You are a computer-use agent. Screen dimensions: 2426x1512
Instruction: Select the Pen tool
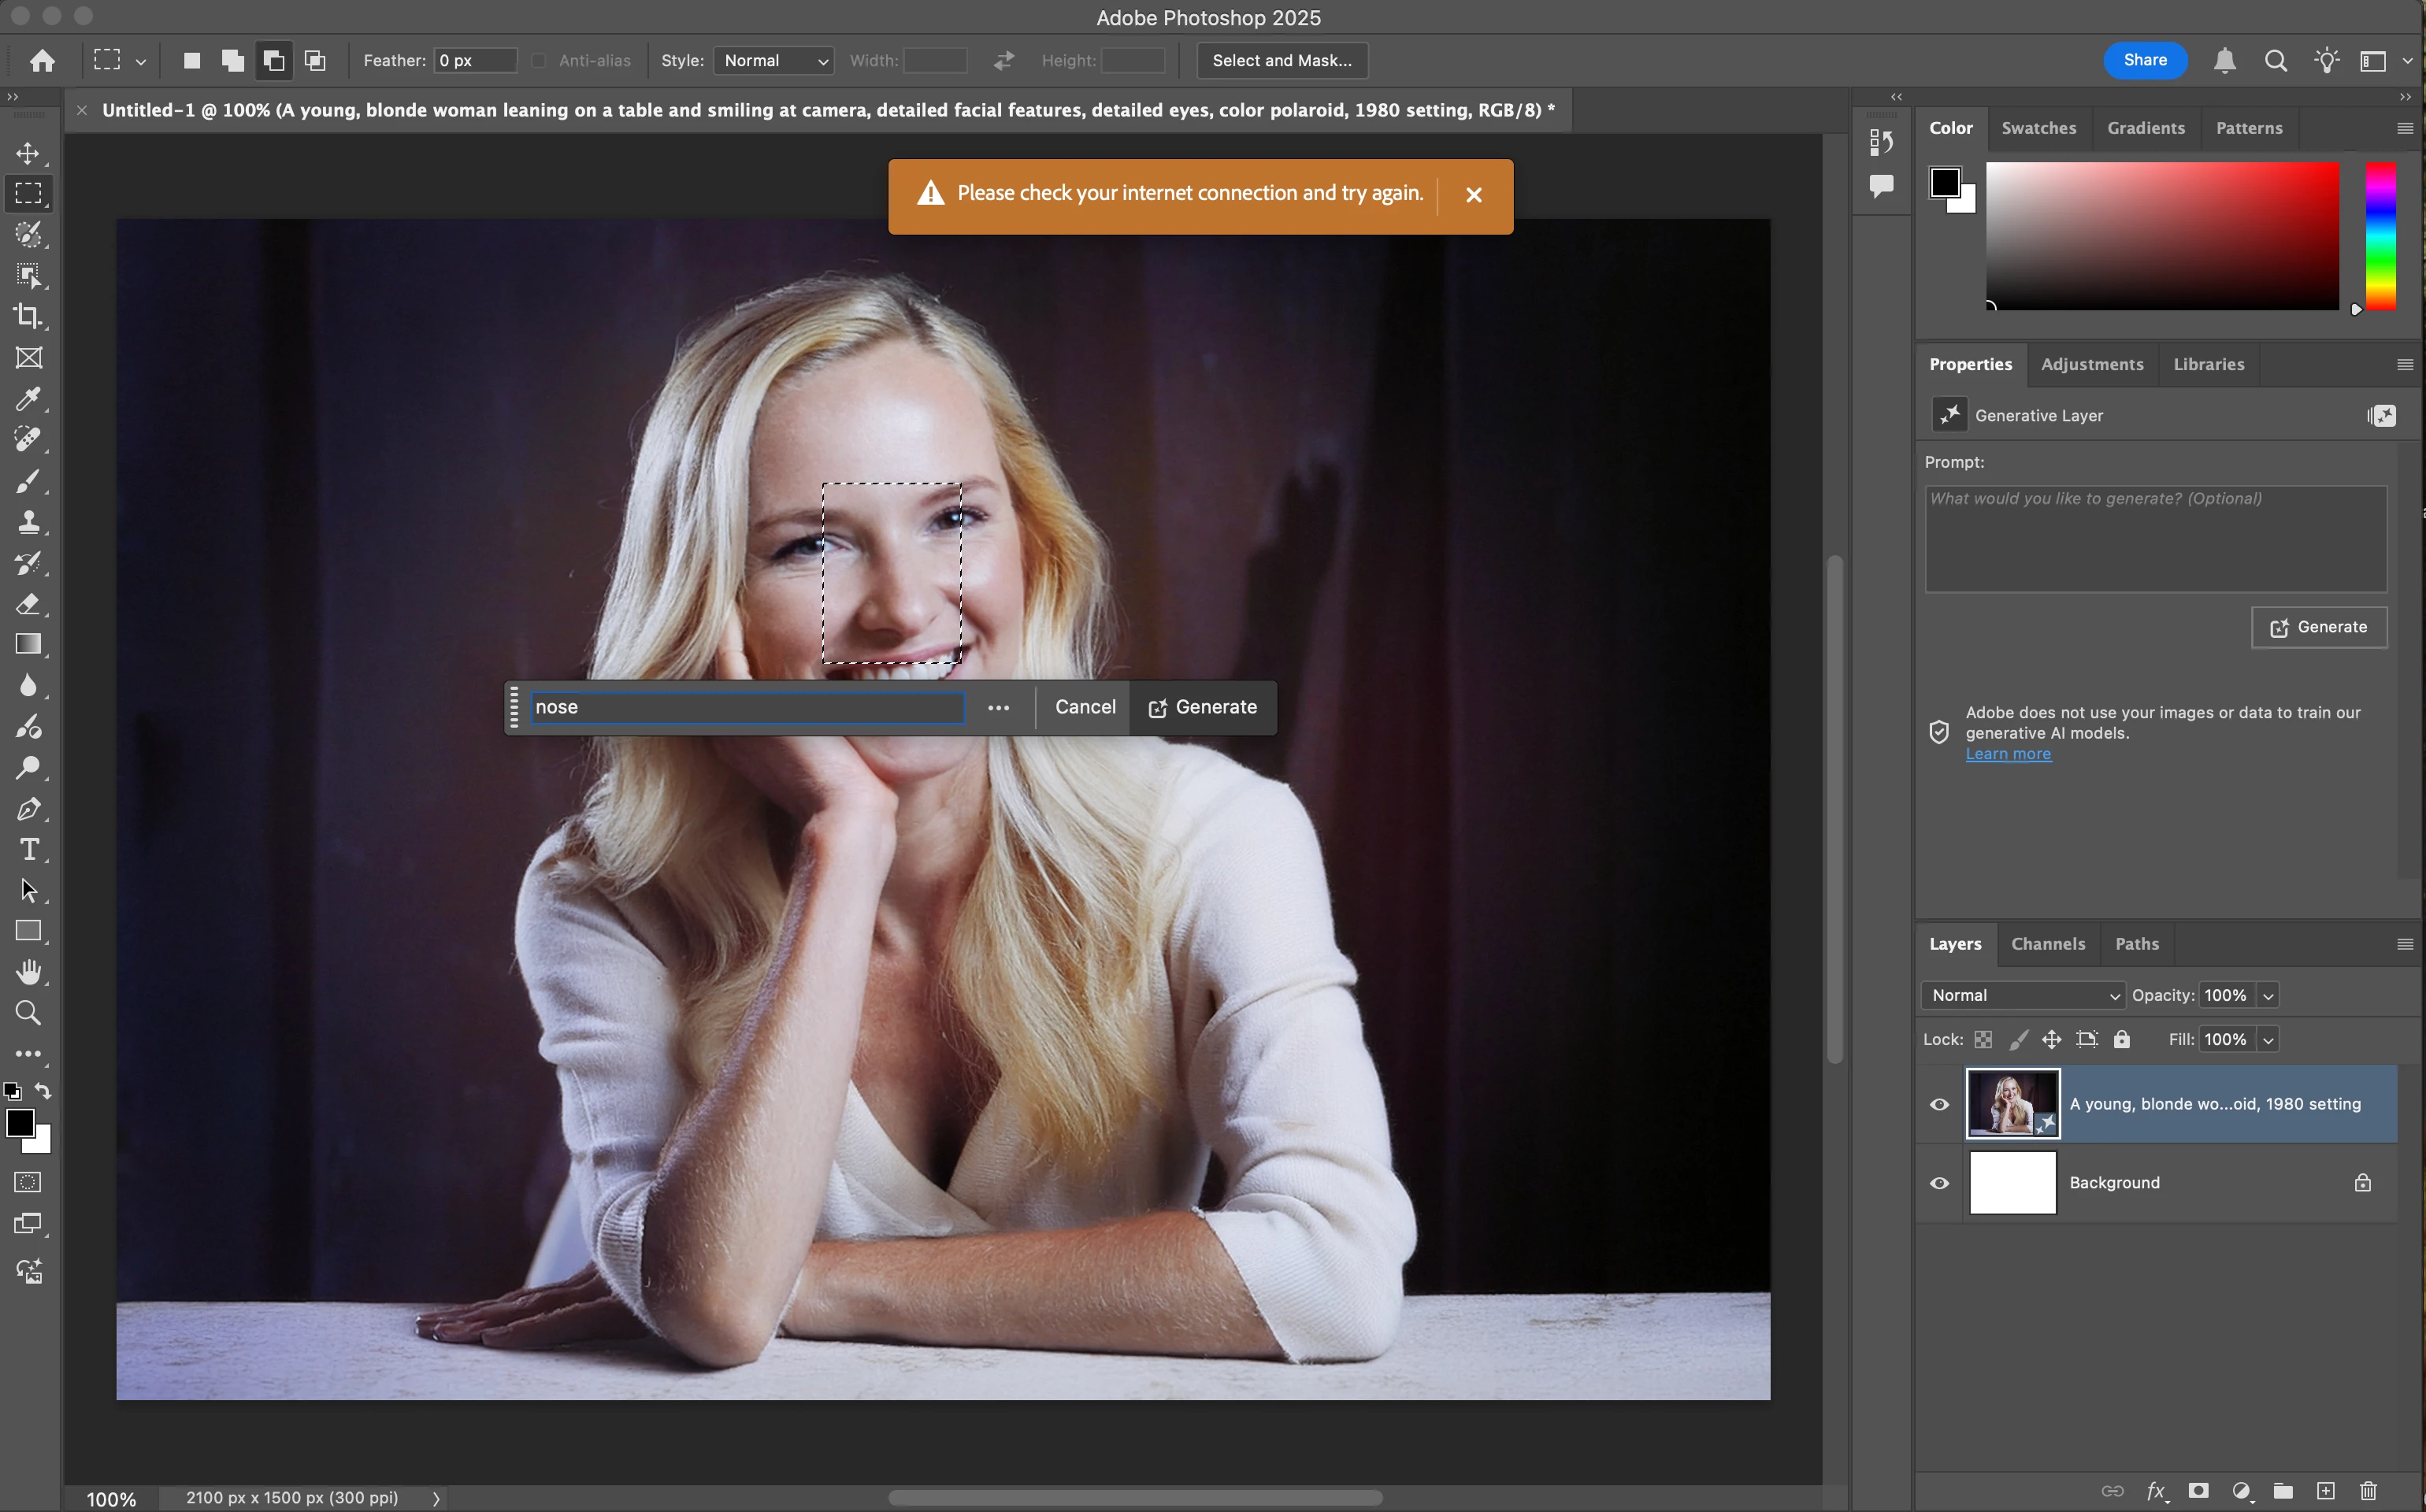(x=28, y=809)
